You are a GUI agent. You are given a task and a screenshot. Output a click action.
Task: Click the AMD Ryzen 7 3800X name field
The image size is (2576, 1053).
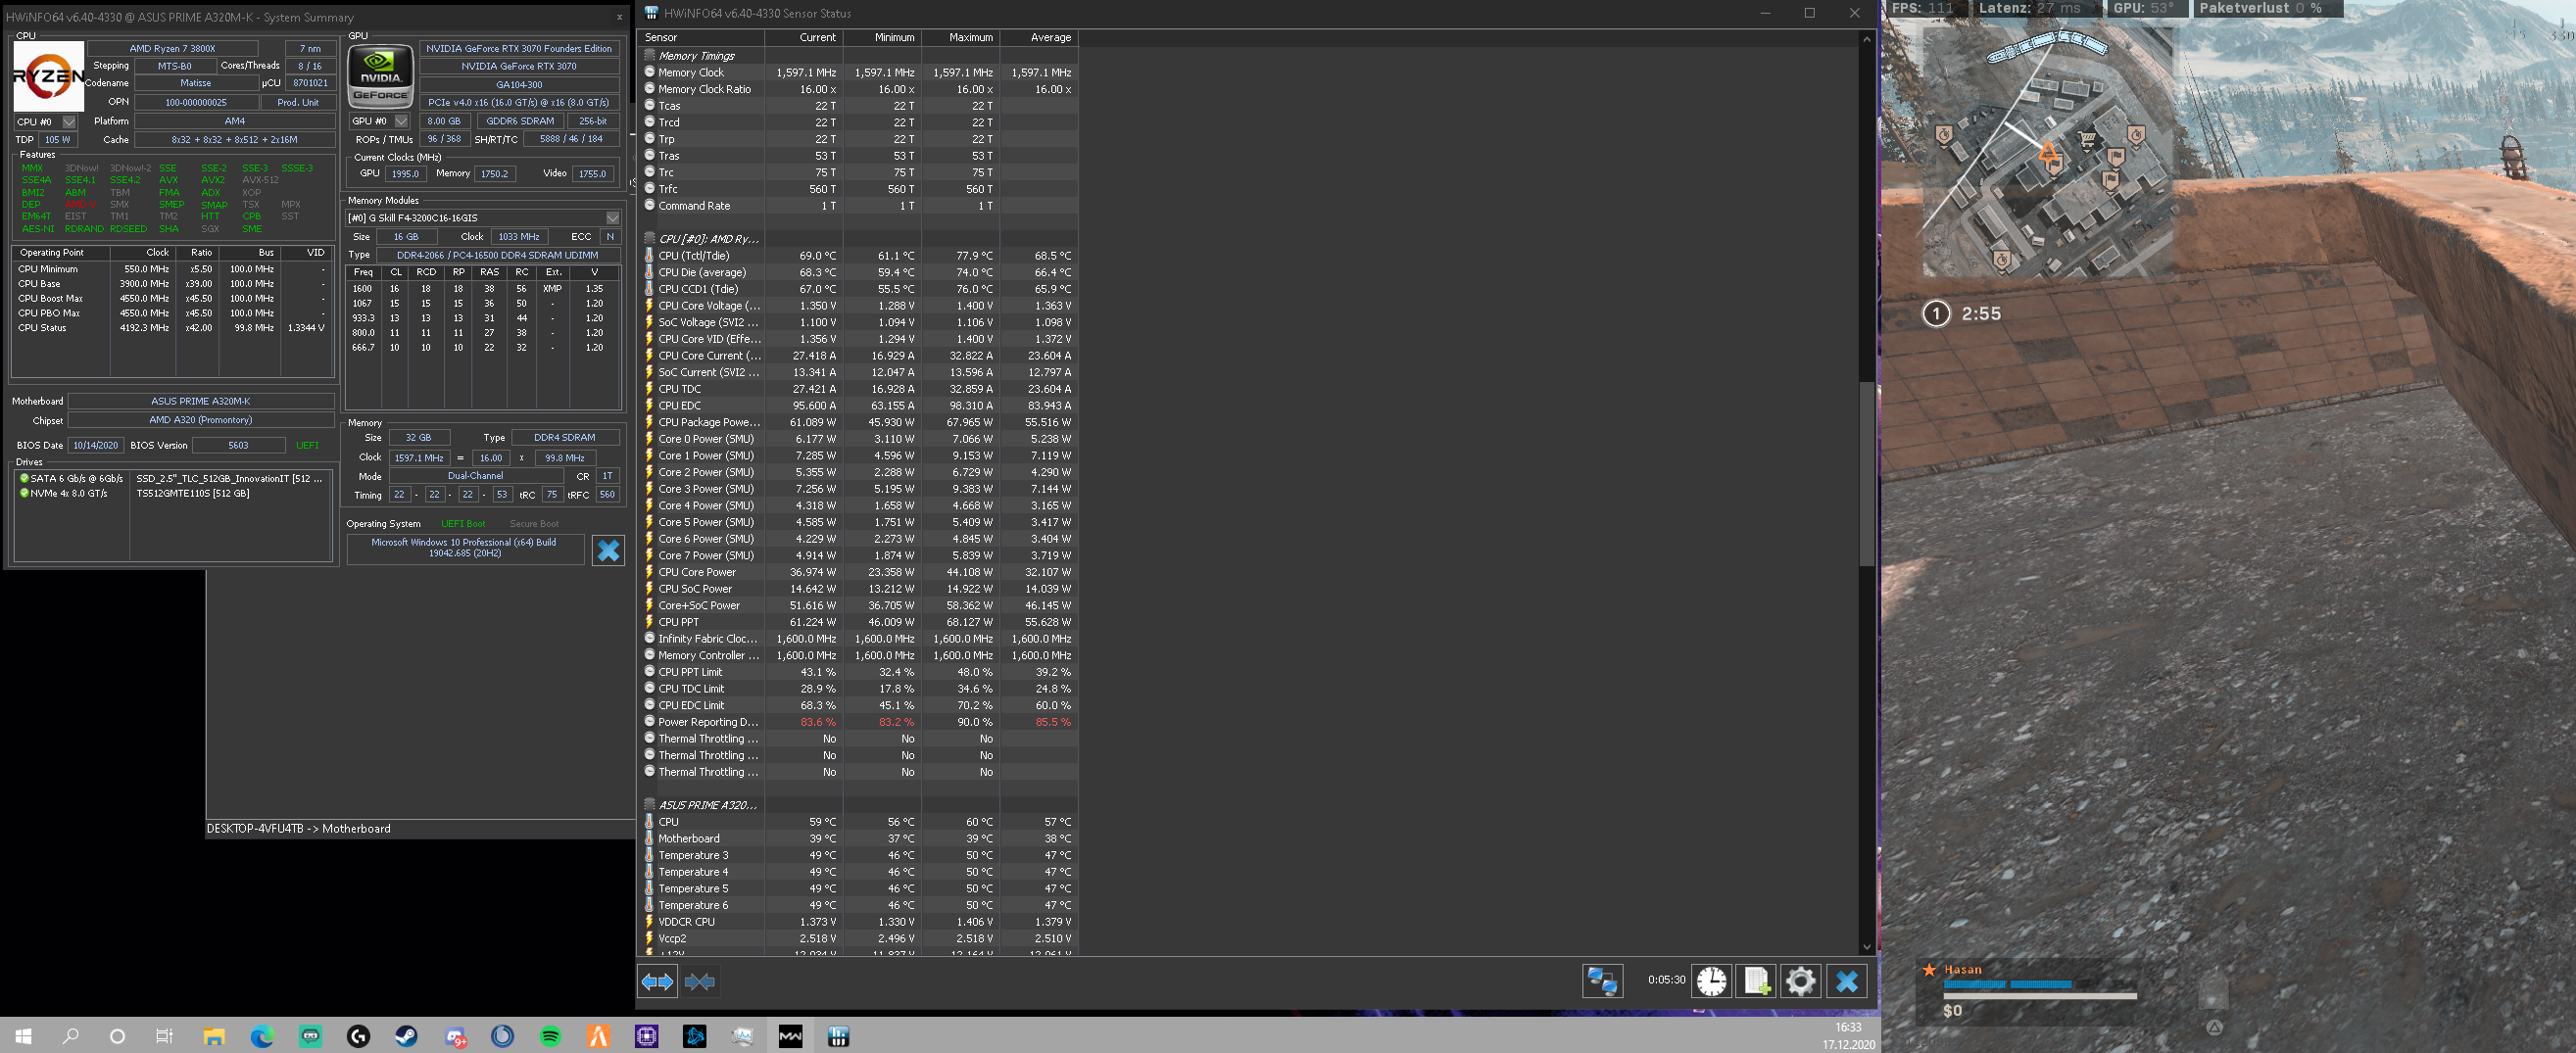pos(172,48)
